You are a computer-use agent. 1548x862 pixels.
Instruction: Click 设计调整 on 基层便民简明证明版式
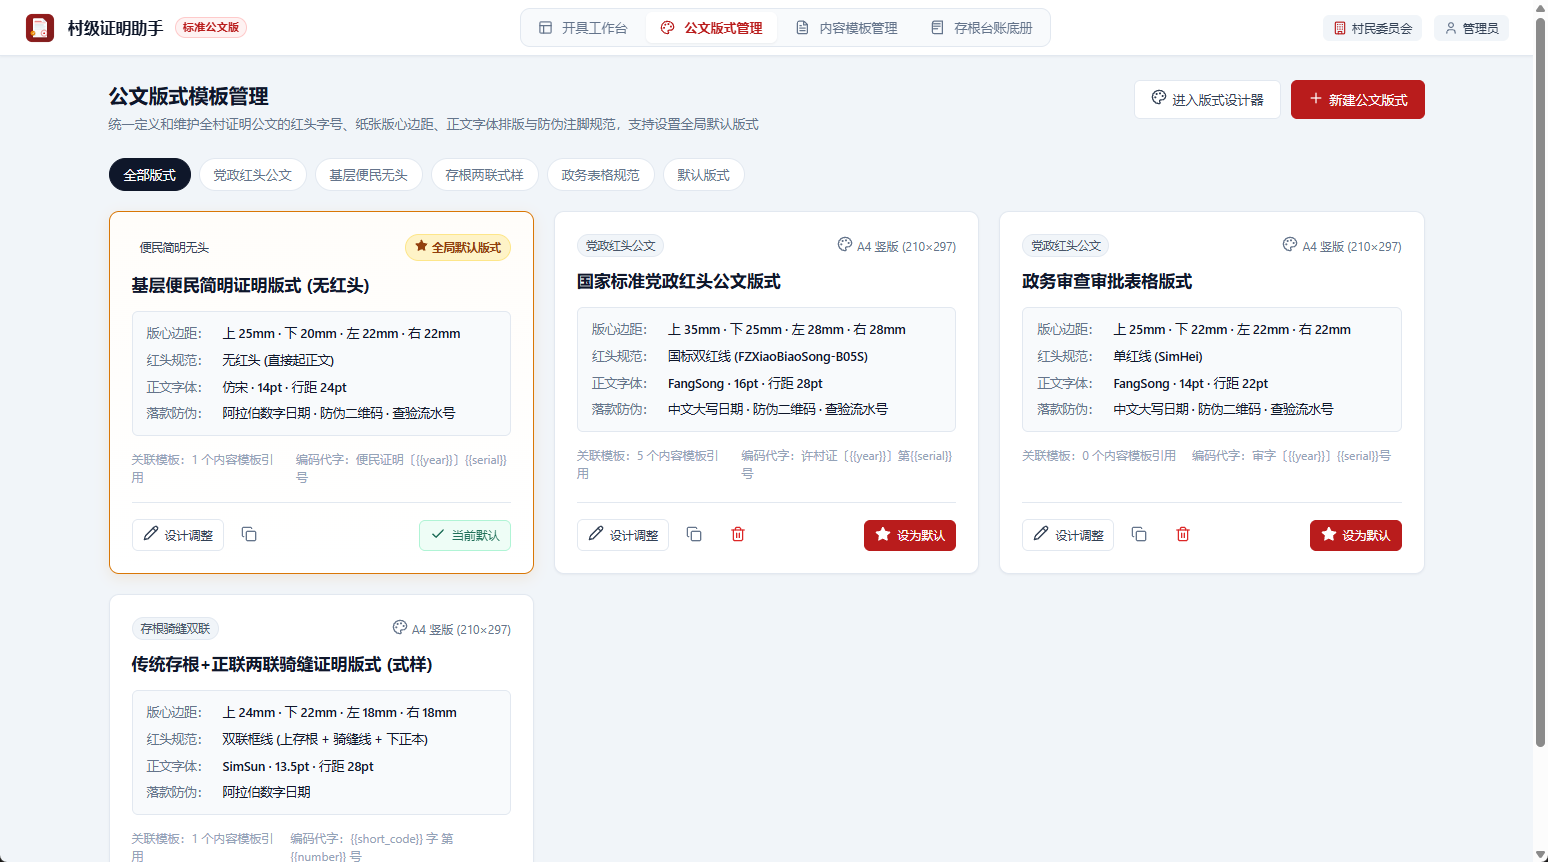tap(178, 535)
